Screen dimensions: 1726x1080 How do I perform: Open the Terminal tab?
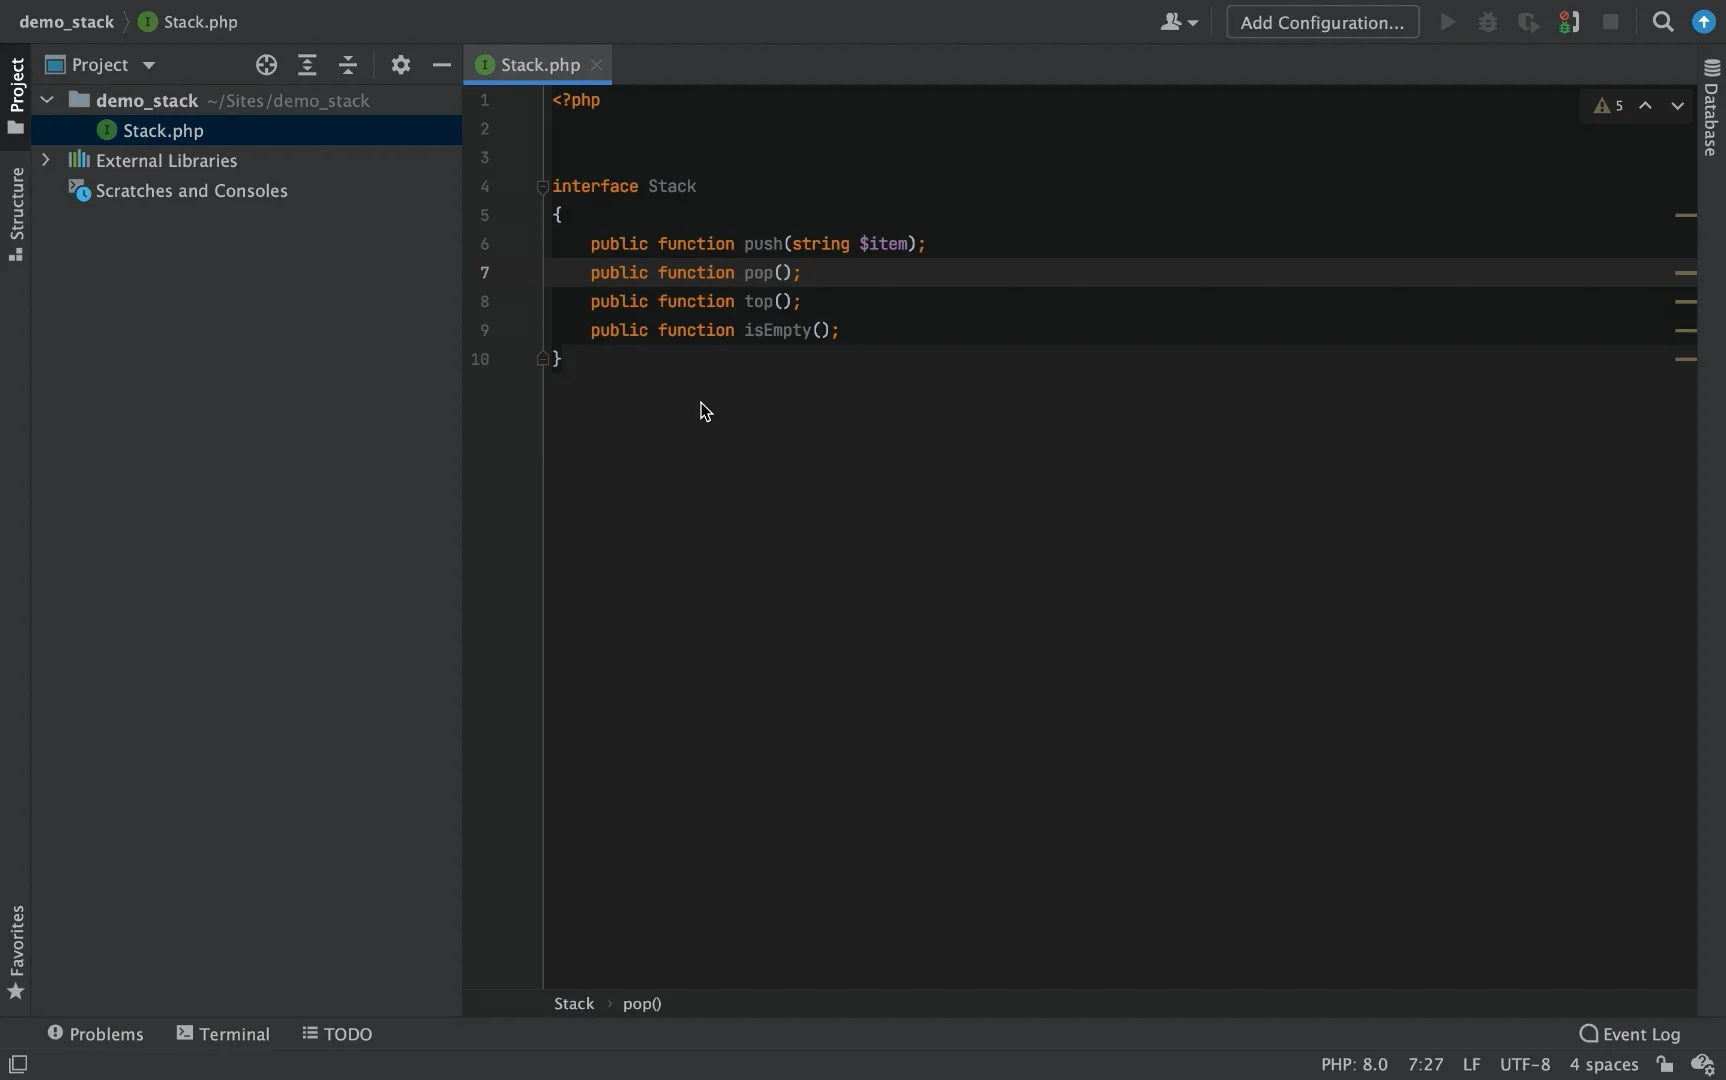click(x=223, y=1034)
